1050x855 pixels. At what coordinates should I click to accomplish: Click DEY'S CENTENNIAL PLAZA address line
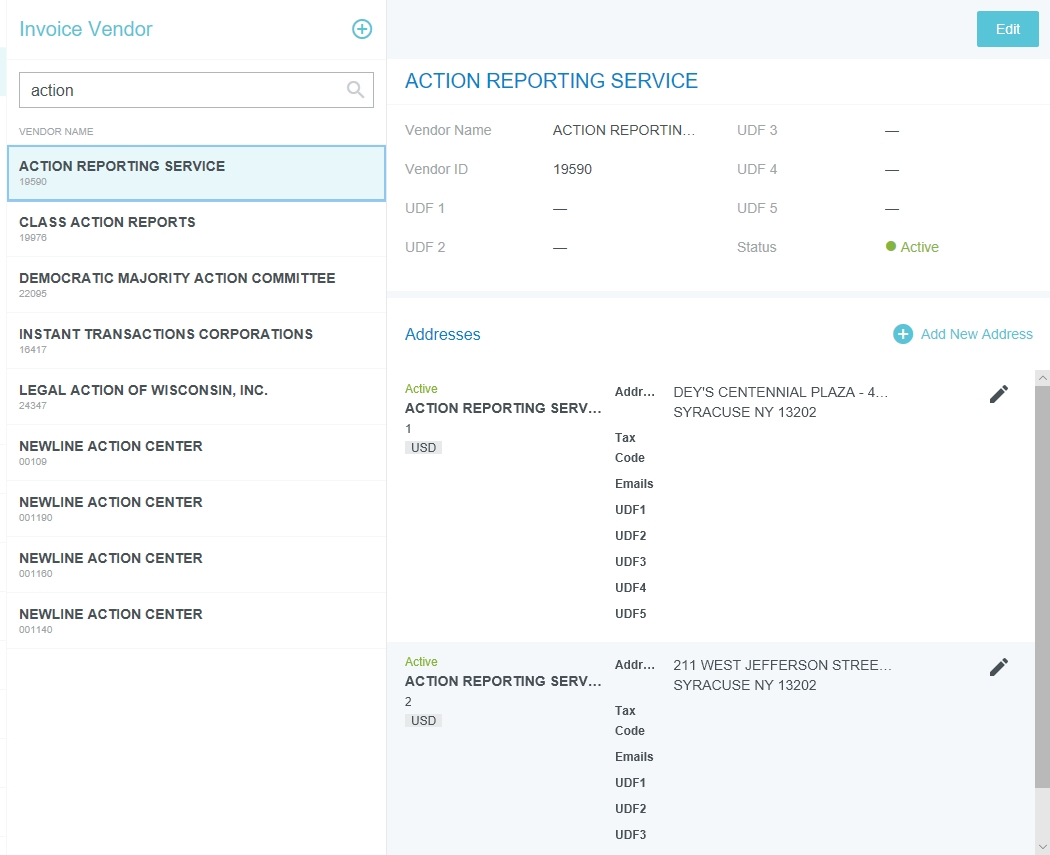(x=781, y=392)
